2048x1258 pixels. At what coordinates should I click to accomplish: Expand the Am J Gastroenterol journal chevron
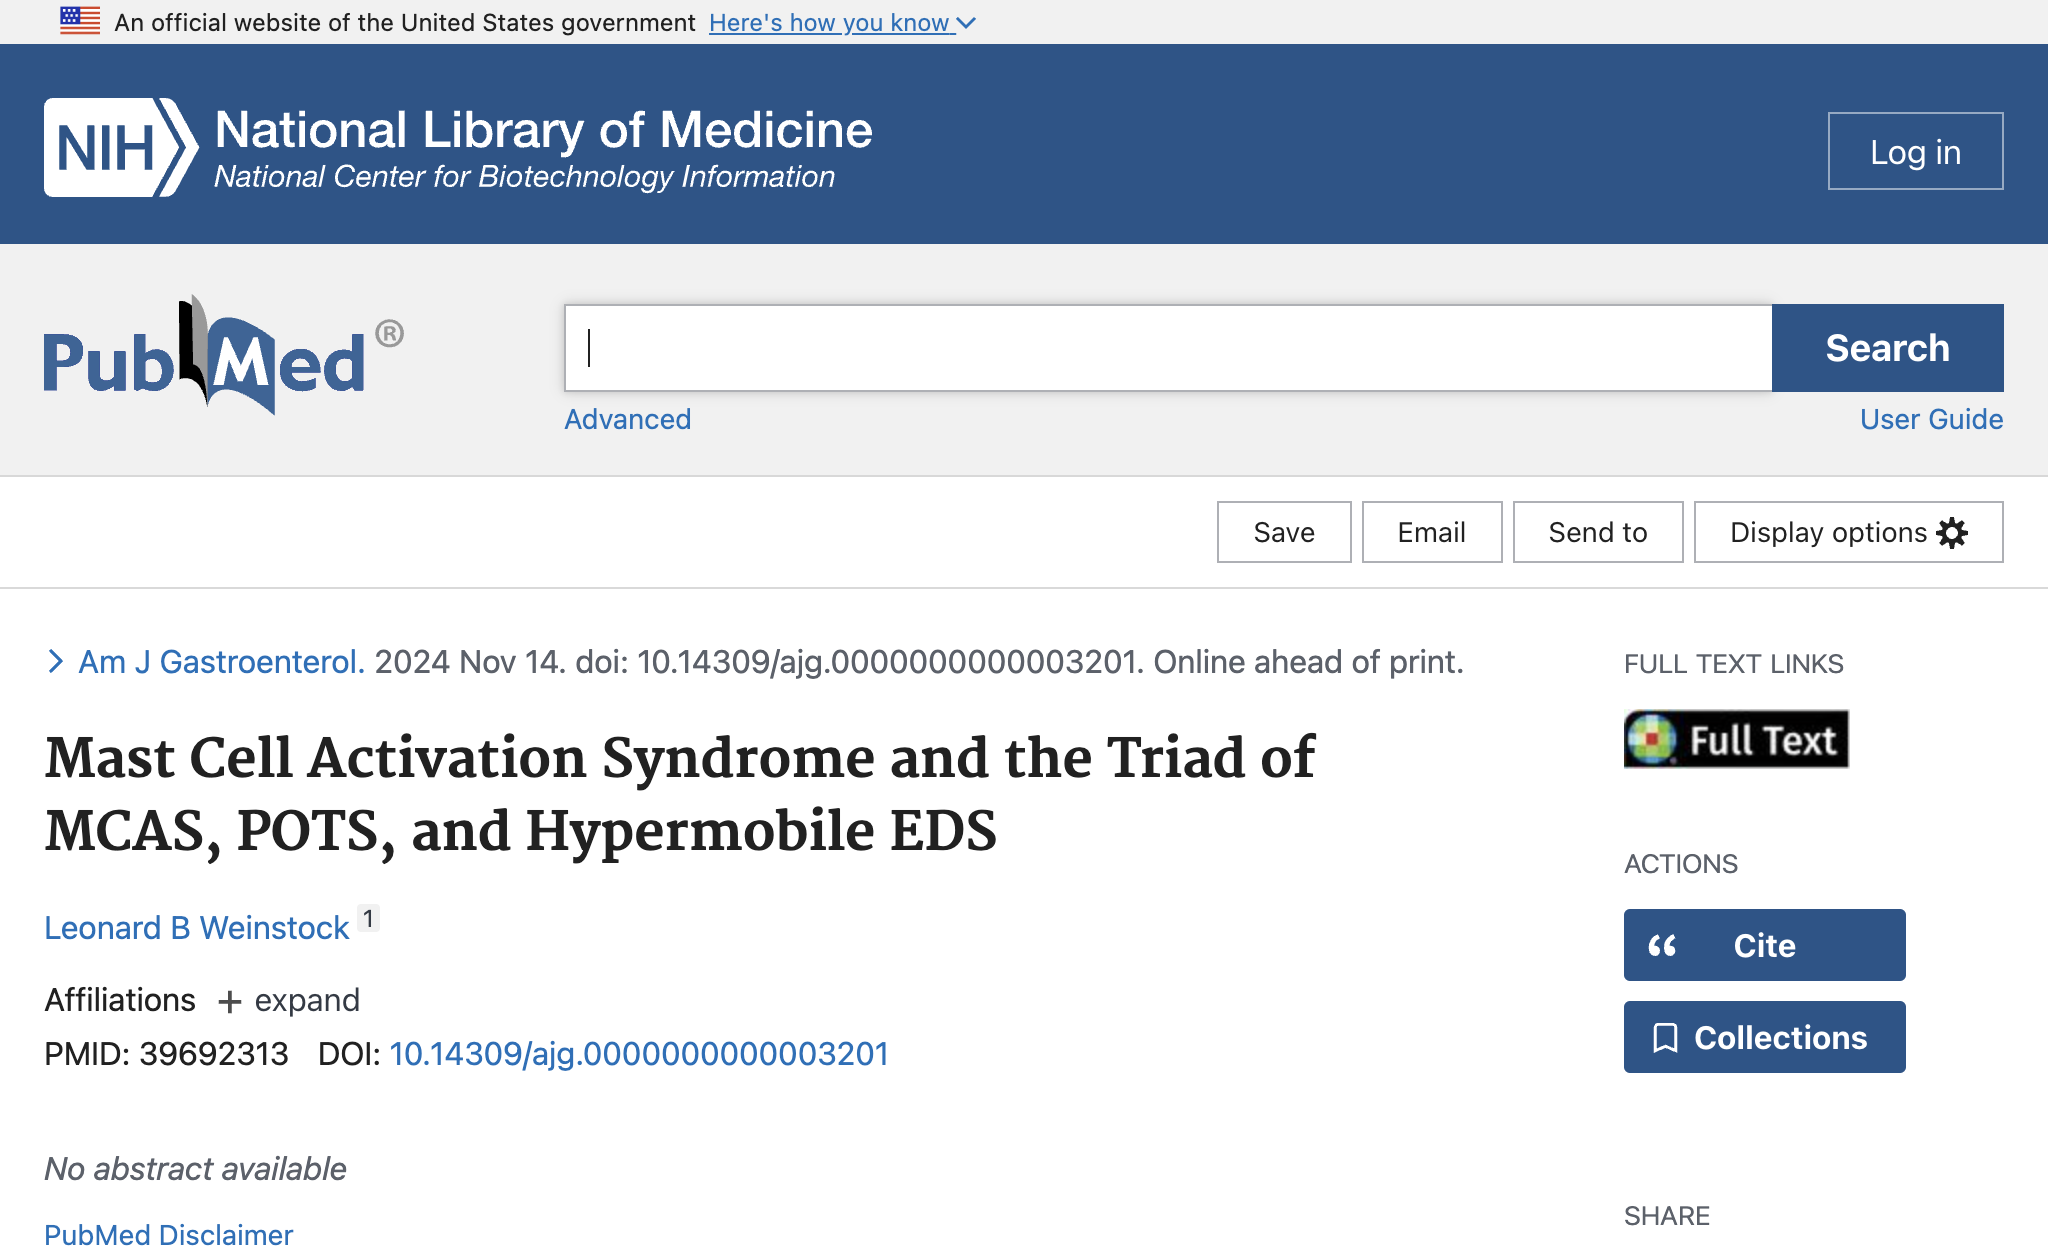click(56, 662)
